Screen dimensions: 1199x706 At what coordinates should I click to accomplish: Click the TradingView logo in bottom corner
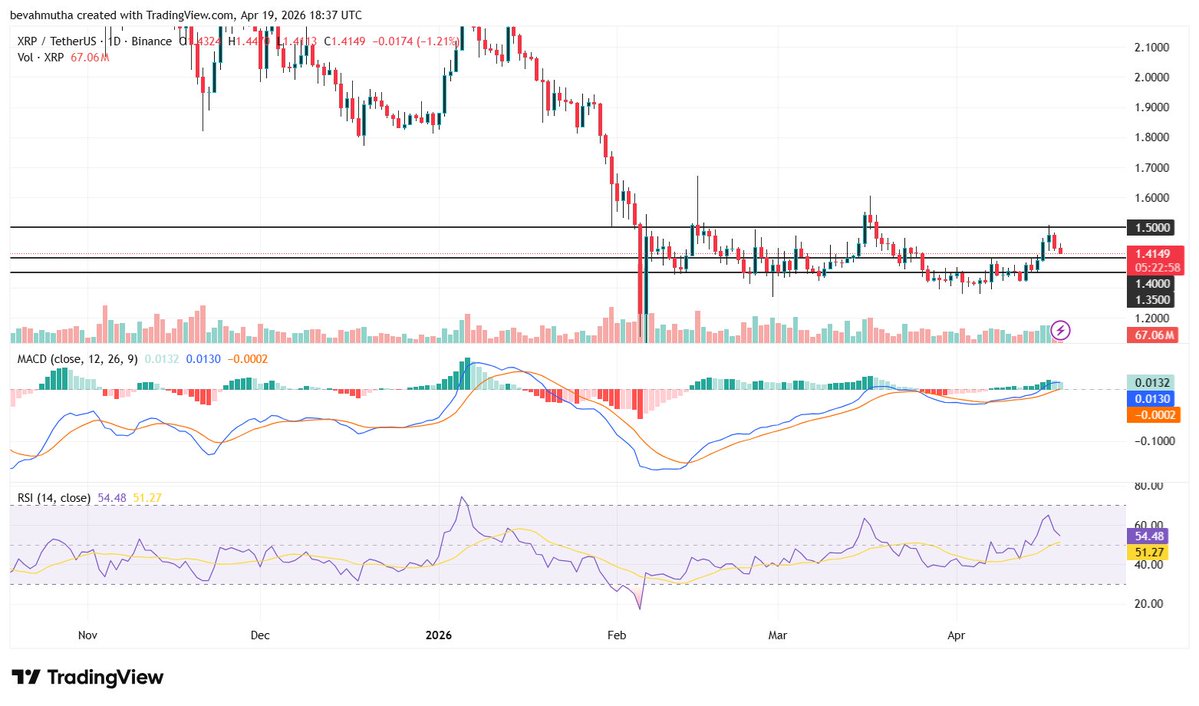click(x=87, y=678)
